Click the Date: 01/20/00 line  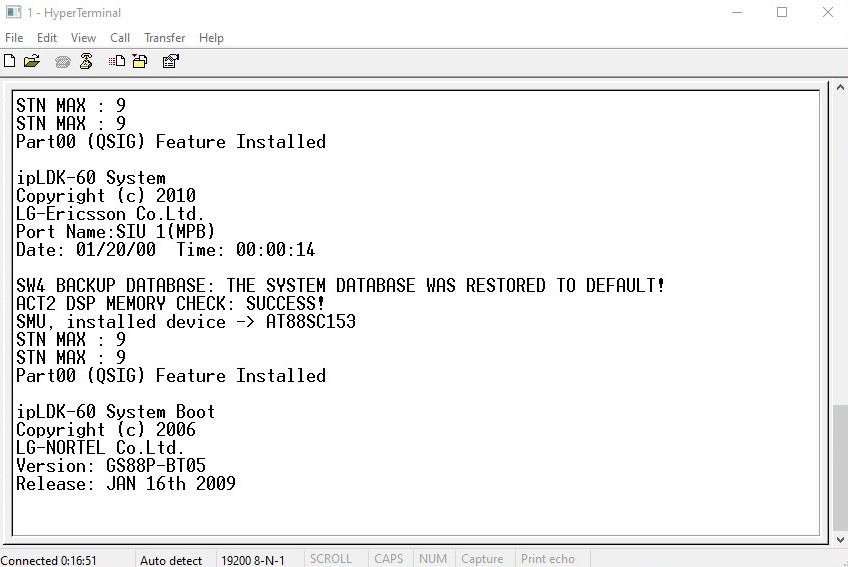tap(165, 249)
